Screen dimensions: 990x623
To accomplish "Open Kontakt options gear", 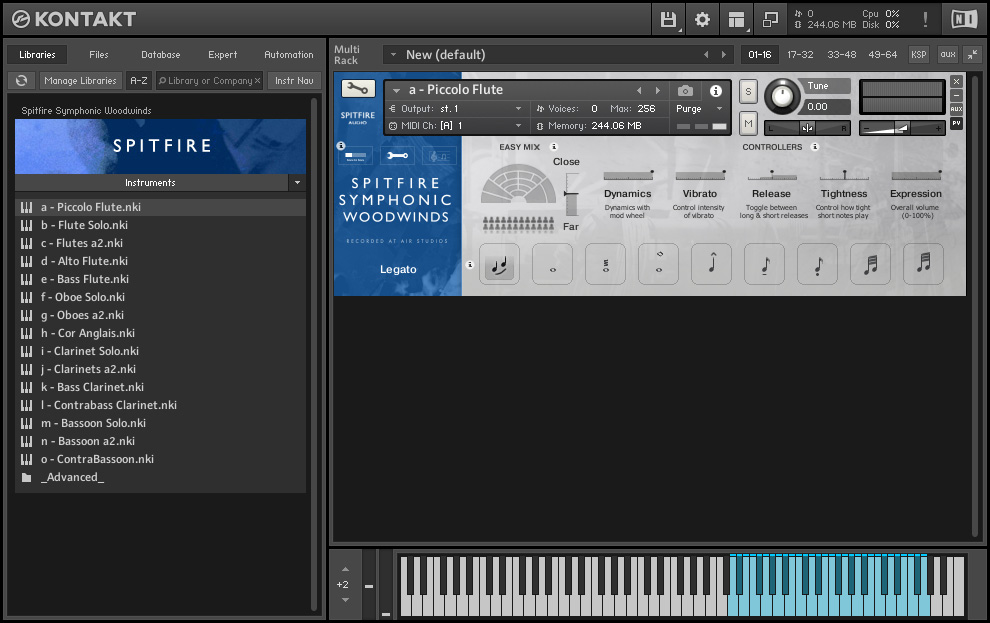I will (x=702, y=20).
